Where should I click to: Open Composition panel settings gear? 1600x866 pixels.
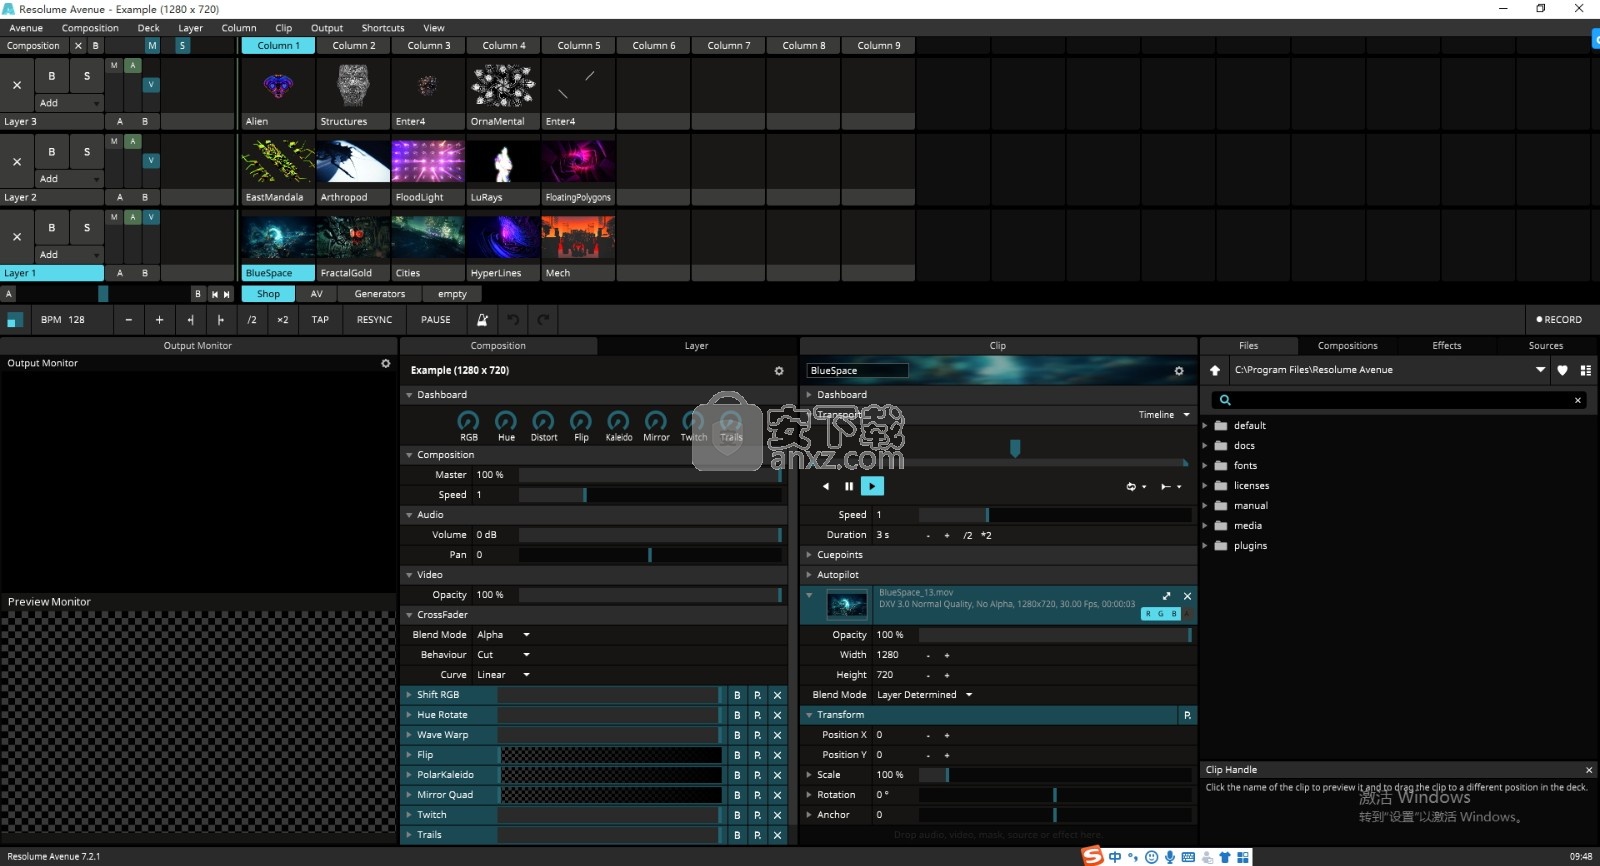coord(779,371)
